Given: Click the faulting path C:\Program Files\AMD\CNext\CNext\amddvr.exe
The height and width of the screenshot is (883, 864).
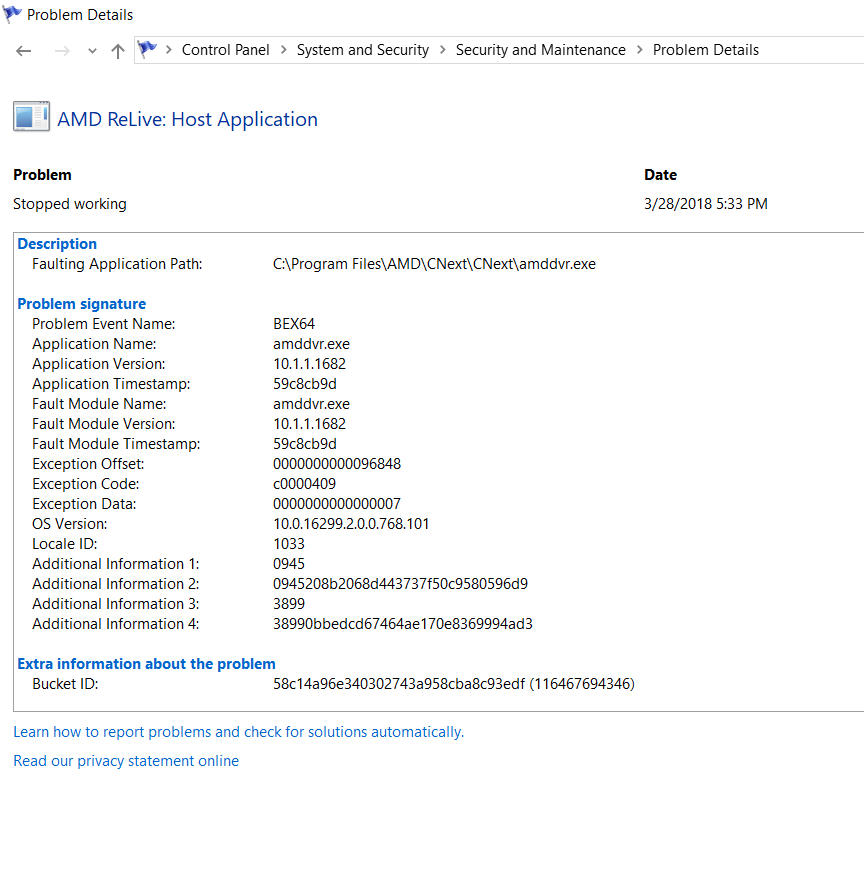Looking at the screenshot, I should [434, 264].
